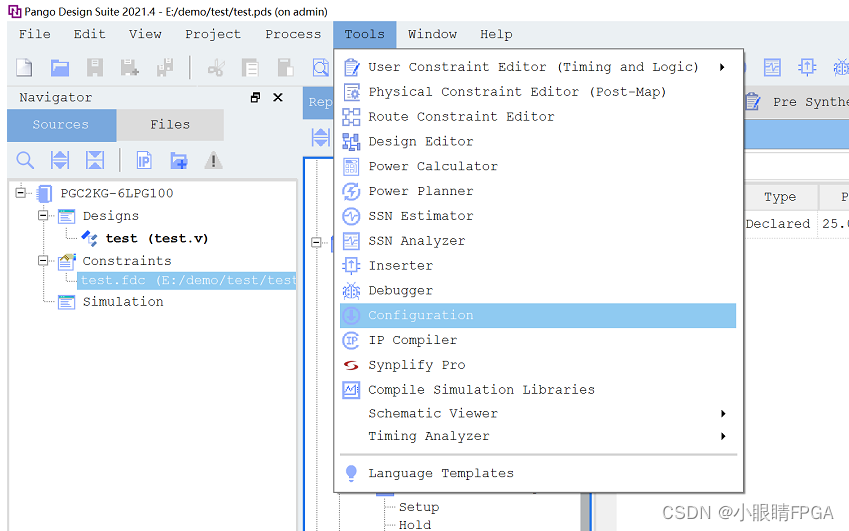Screen dimensions: 849x531
Task: Collapse the Designs tree node
Action: coord(43,215)
